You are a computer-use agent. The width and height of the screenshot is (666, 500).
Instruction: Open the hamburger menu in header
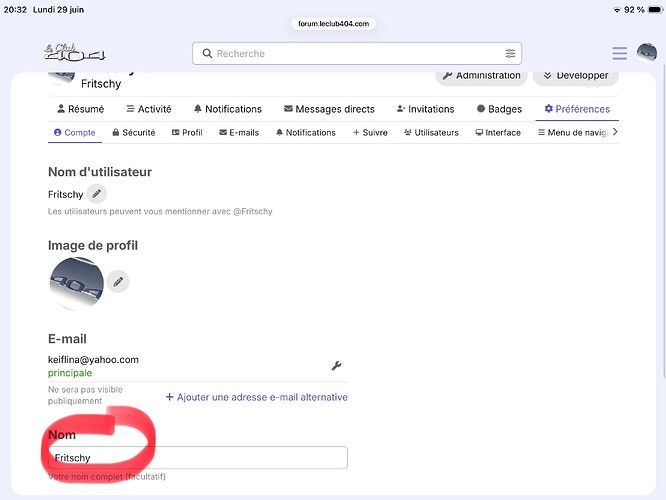619,54
